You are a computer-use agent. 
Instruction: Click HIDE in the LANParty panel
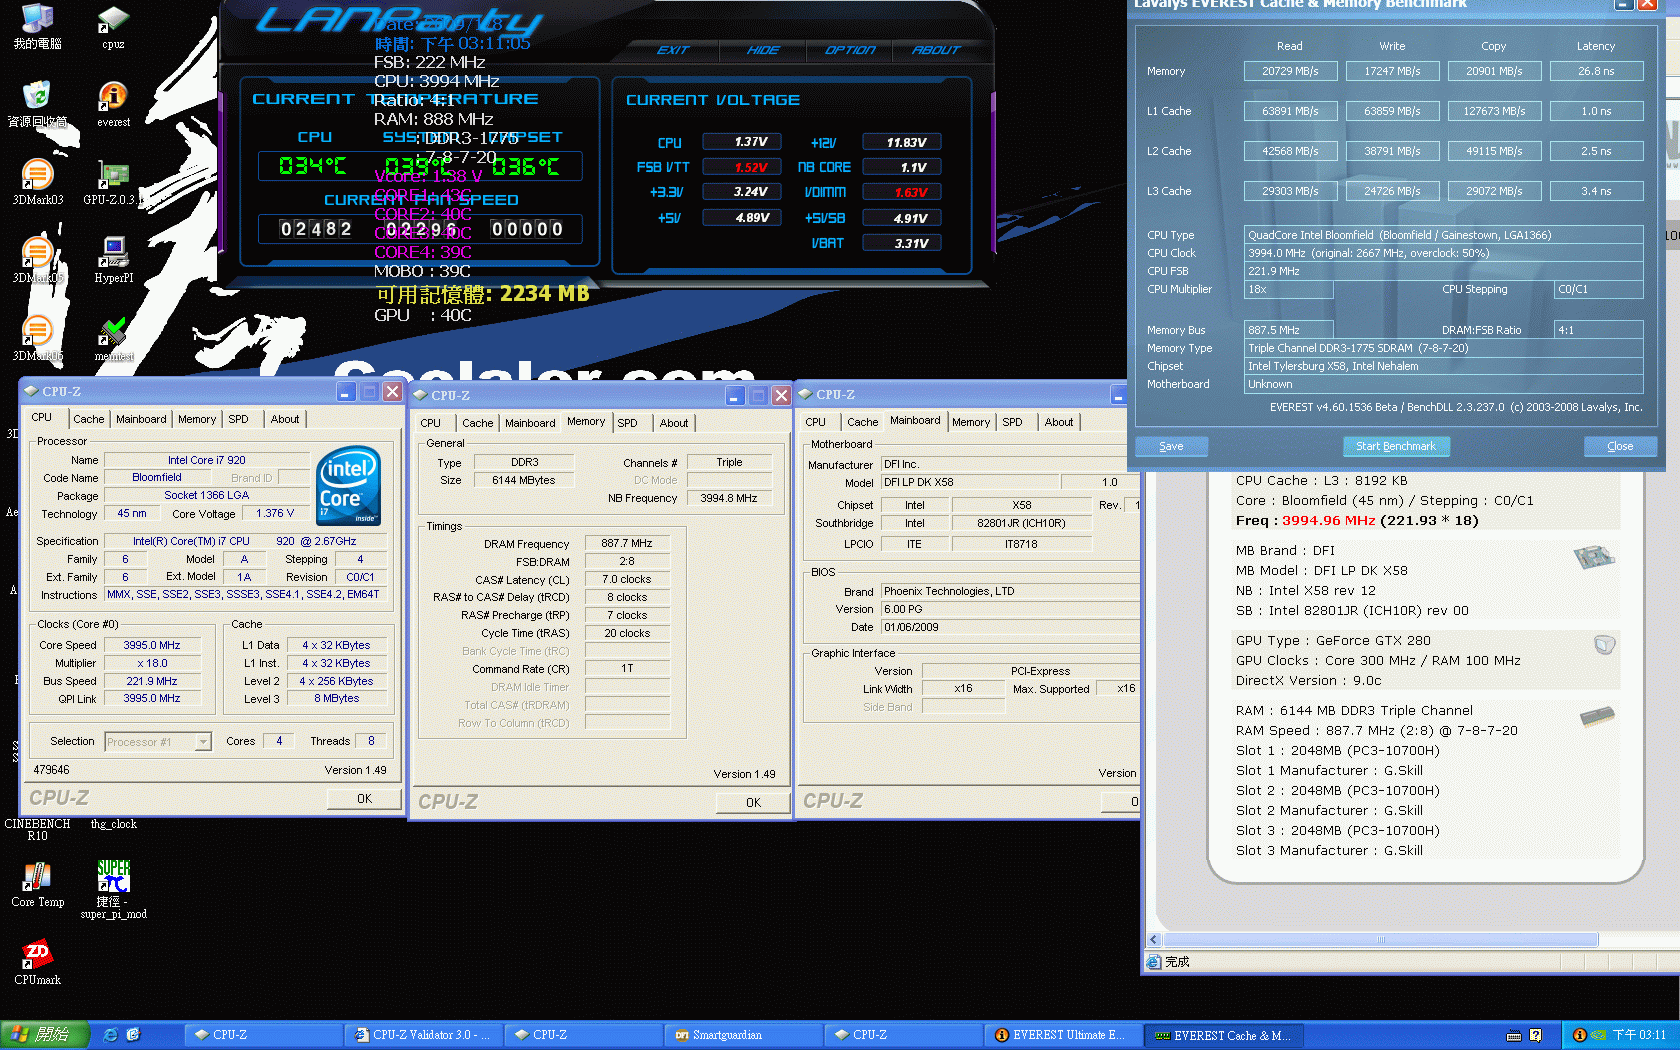coord(762,50)
